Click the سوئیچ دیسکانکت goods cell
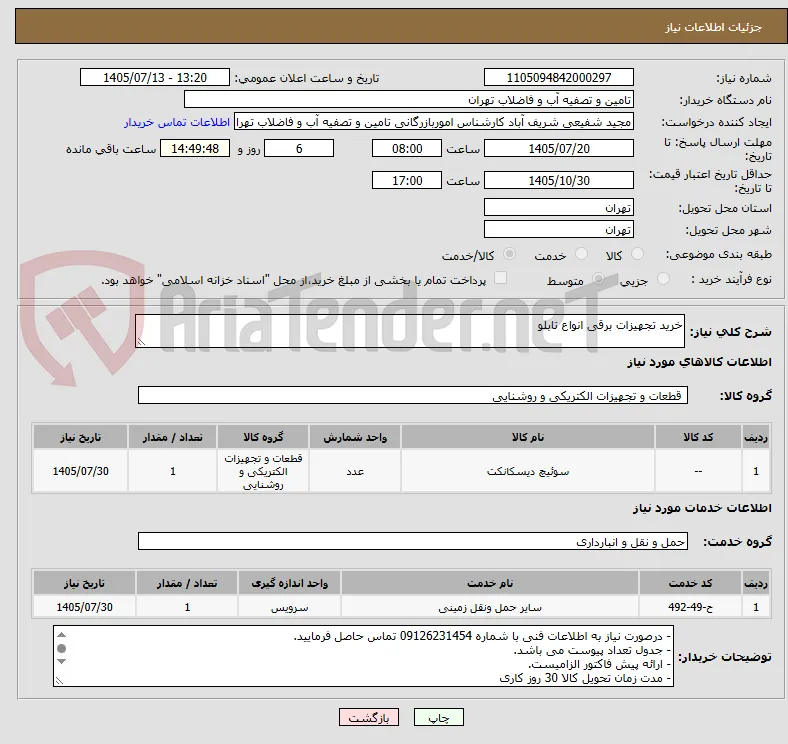Image resolution: width=788 pixels, height=744 pixels. coord(528,471)
